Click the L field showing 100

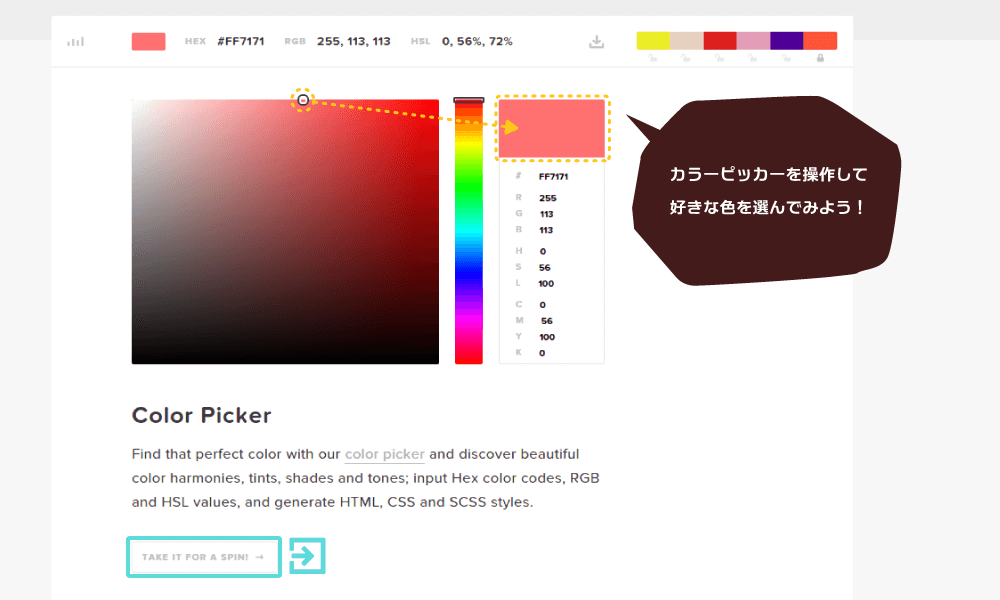[546, 284]
